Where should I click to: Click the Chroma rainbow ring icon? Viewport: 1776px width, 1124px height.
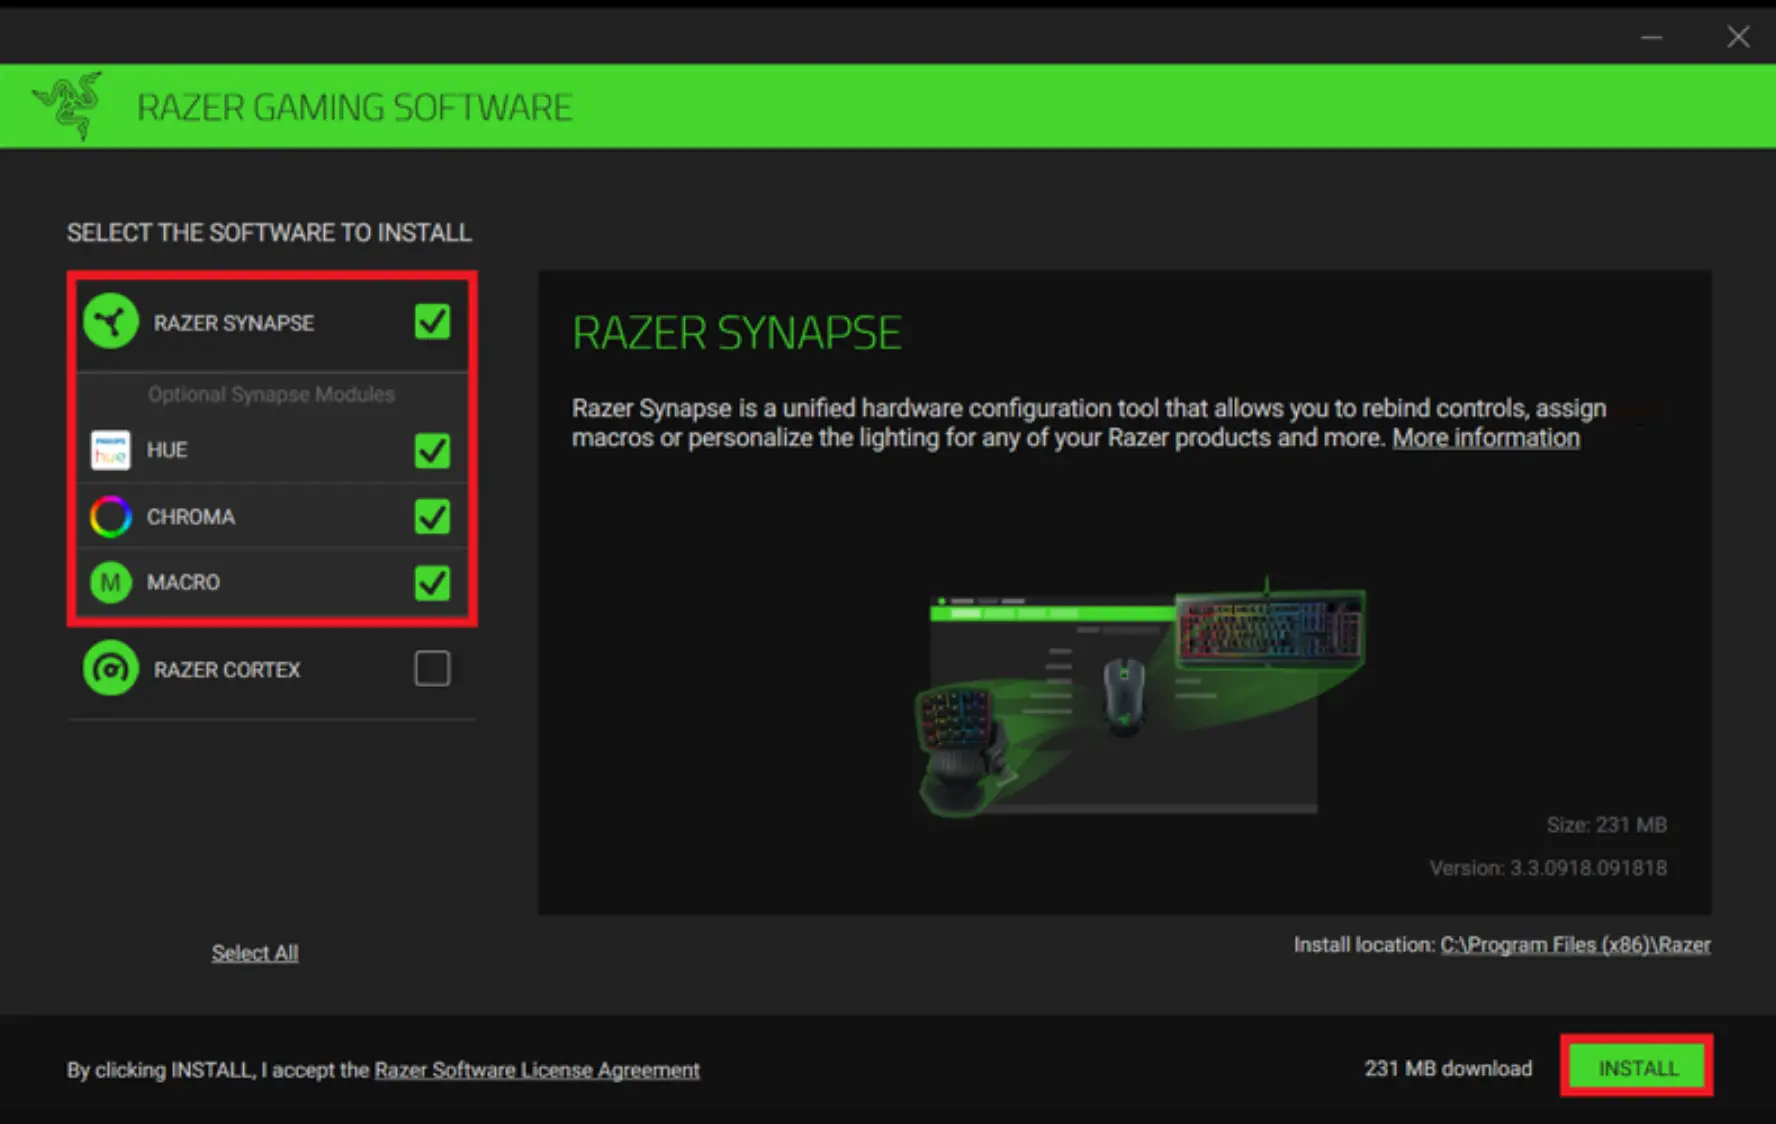(110, 517)
